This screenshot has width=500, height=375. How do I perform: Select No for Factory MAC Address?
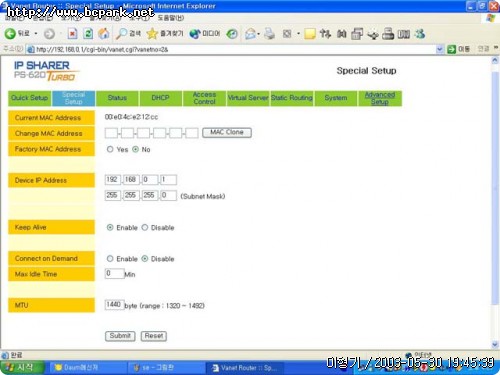135,149
